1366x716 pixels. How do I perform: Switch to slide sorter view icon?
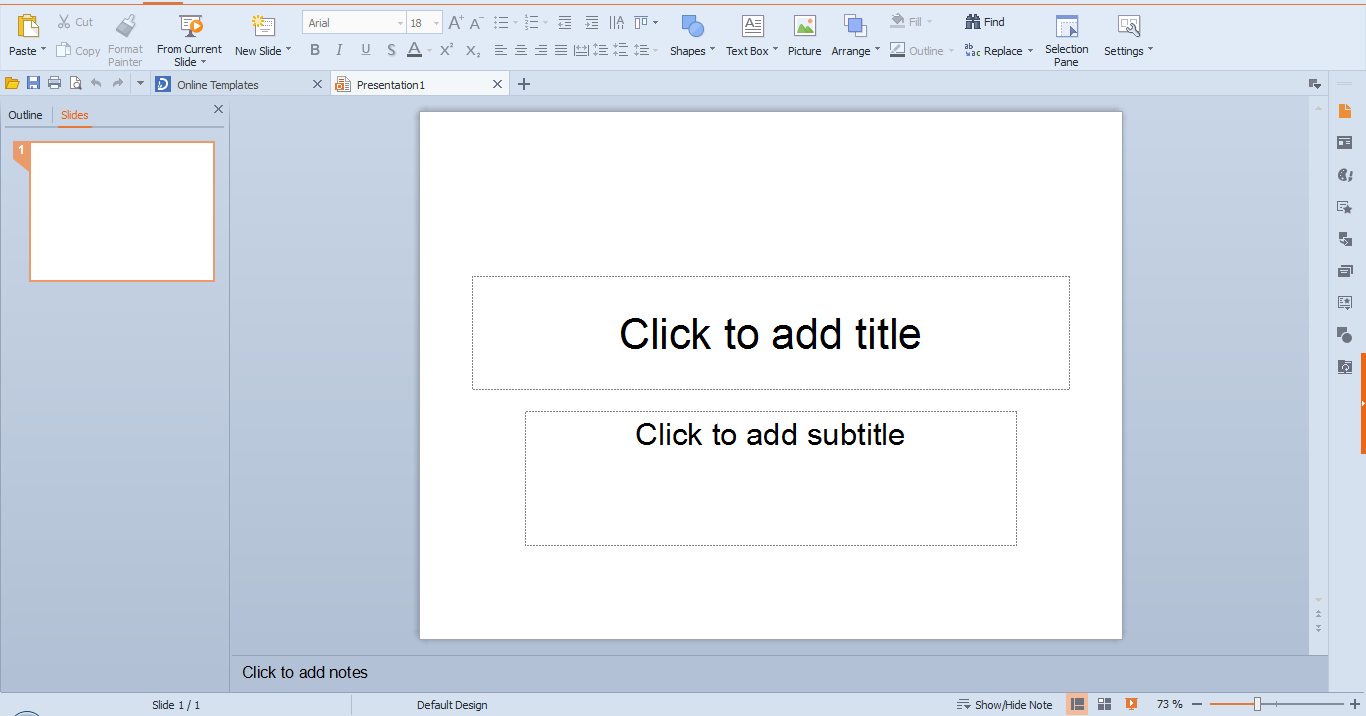(x=1105, y=705)
